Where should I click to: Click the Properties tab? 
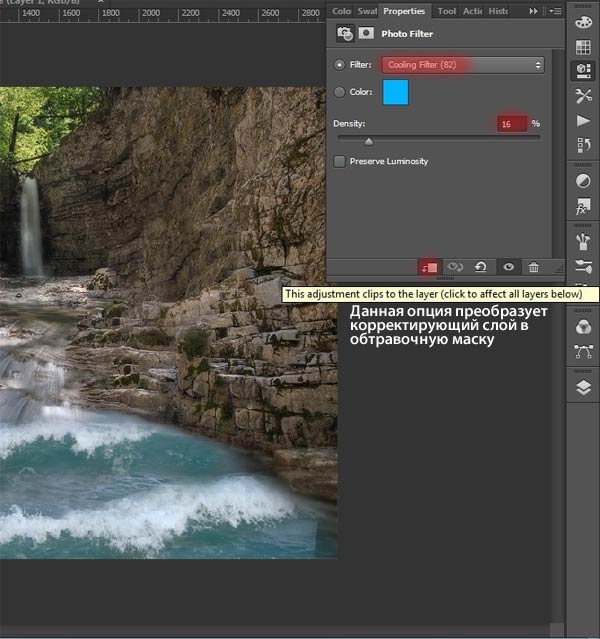pos(404,11)
